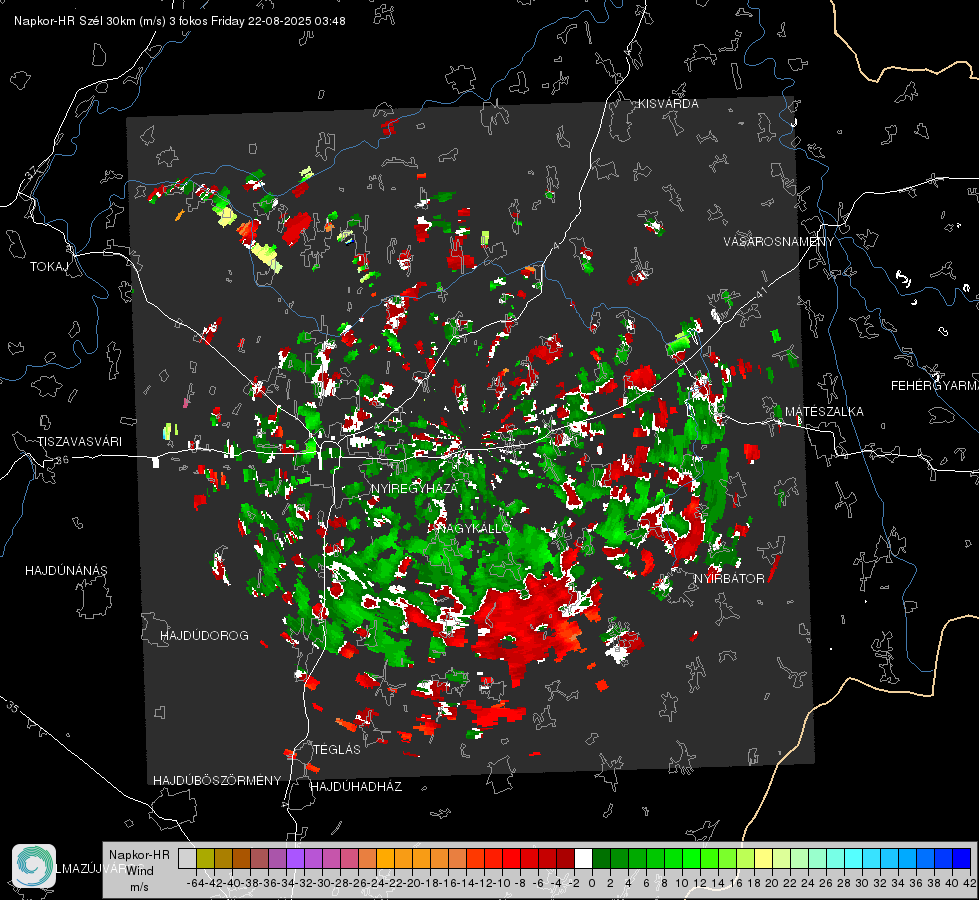Select the KISVARDA label on the map
This screenshot has height=900, width=979.
coord(668,104)
